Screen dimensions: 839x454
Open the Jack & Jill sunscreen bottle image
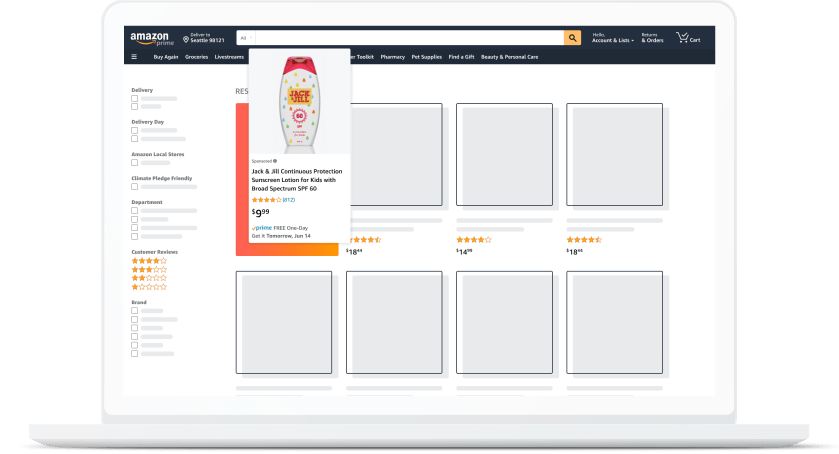300,104
